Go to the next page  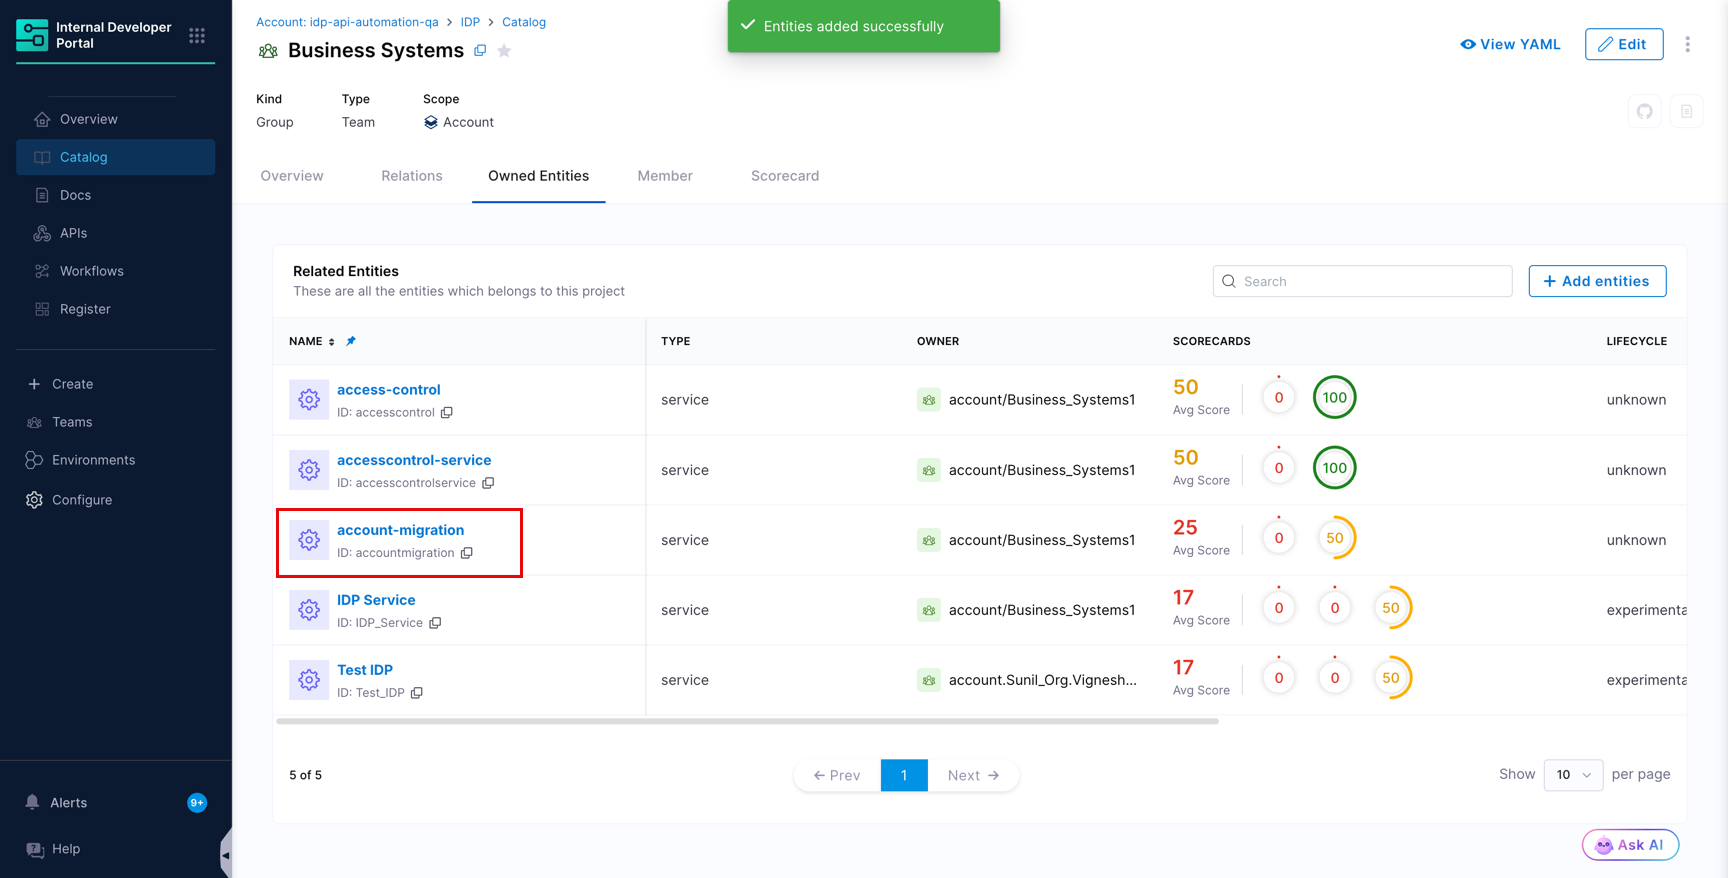click(x=973, y=775)
